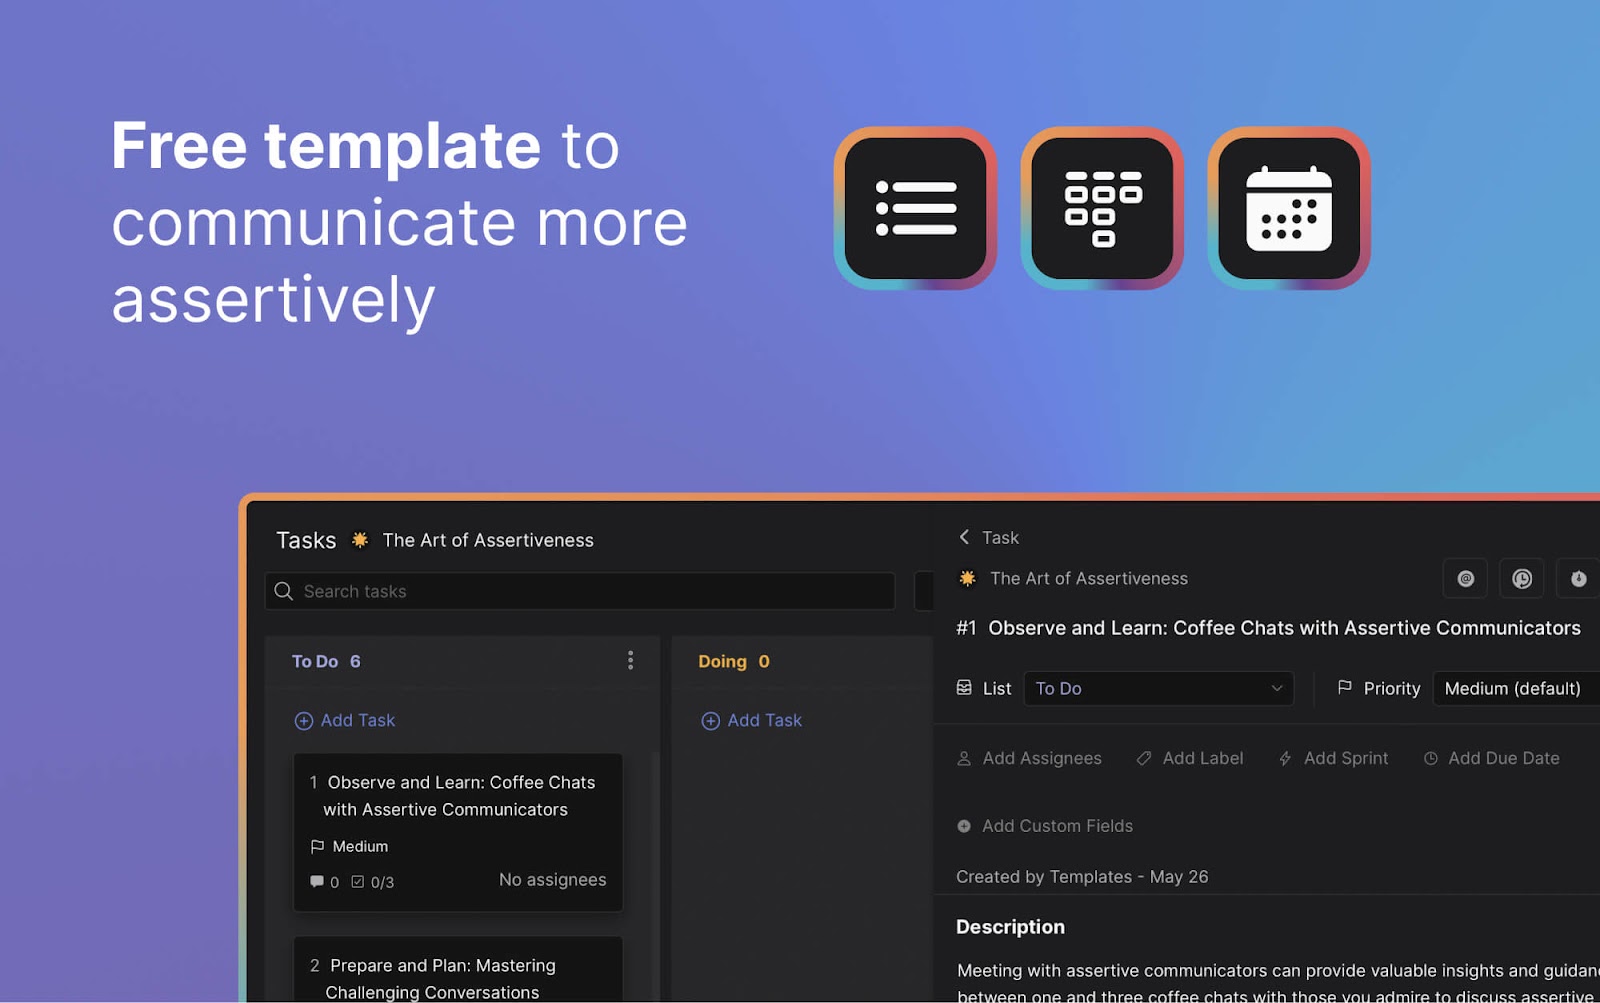Add a task in the To Do column
The image size is (1600, 1003).
pyautogui.click(x=345, y=720)
